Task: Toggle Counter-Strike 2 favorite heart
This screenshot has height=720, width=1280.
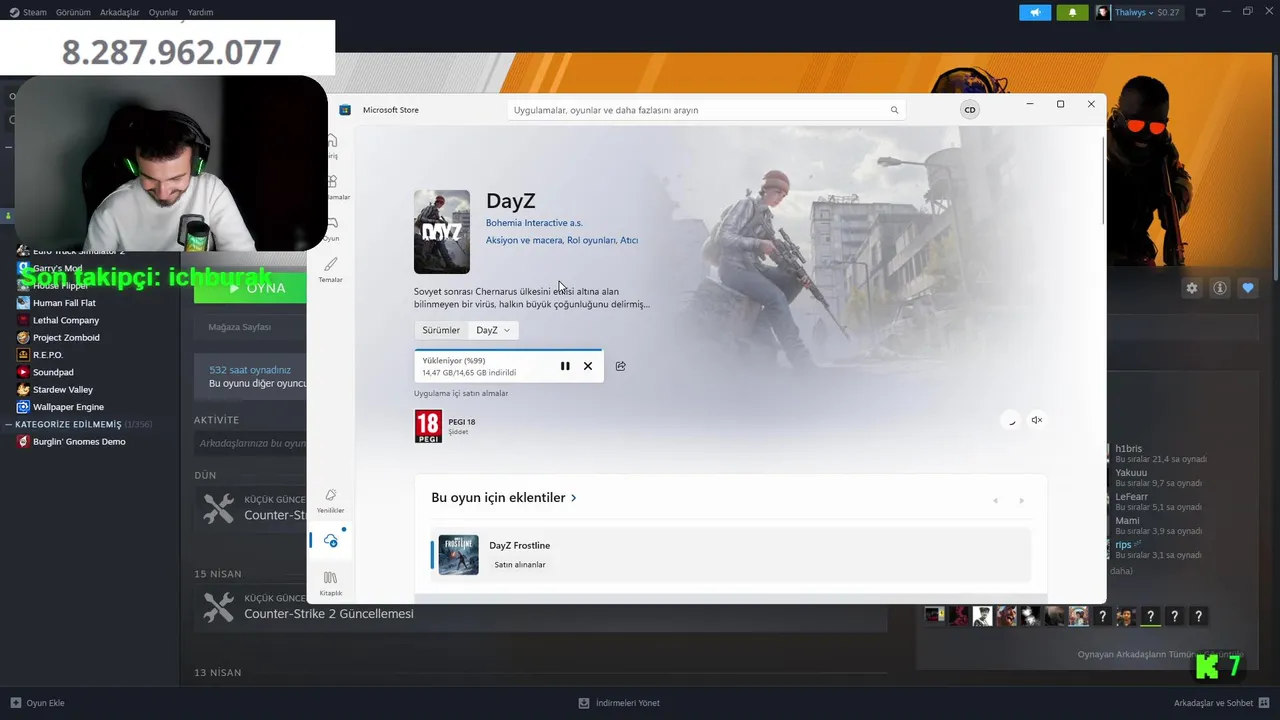Action: point(1248,288)
